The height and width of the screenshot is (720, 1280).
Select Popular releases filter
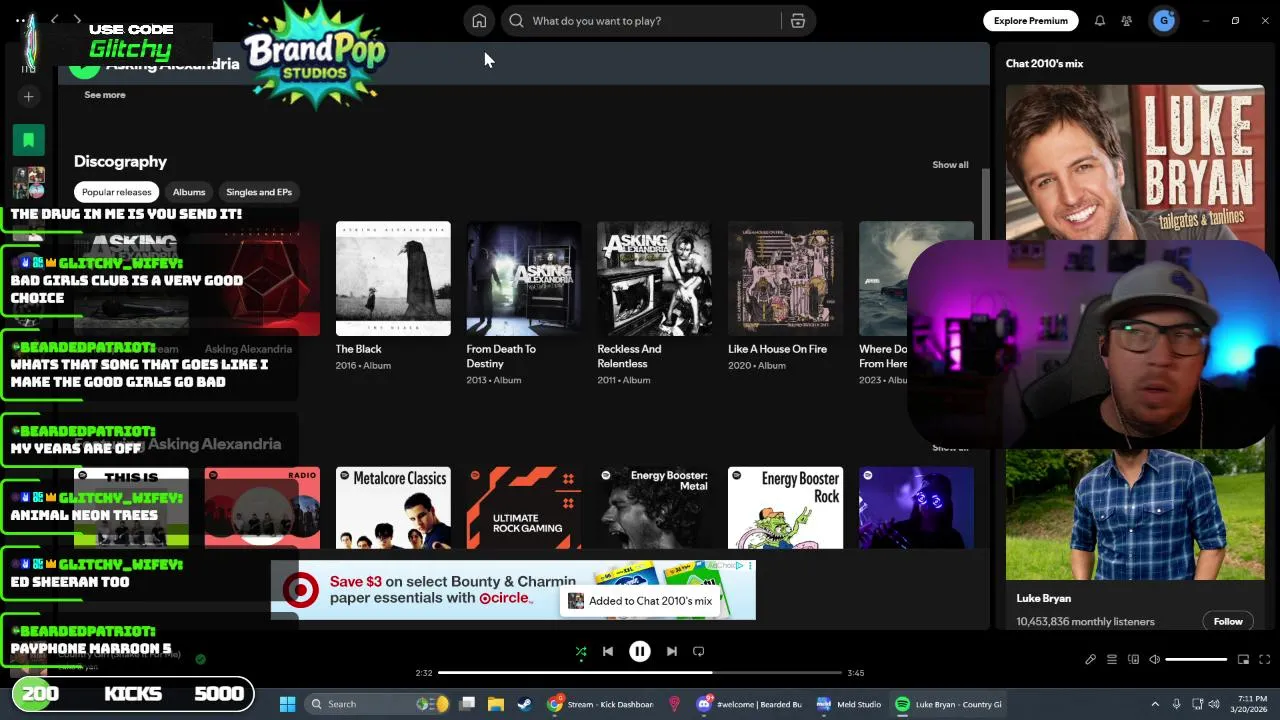point(117,192)
